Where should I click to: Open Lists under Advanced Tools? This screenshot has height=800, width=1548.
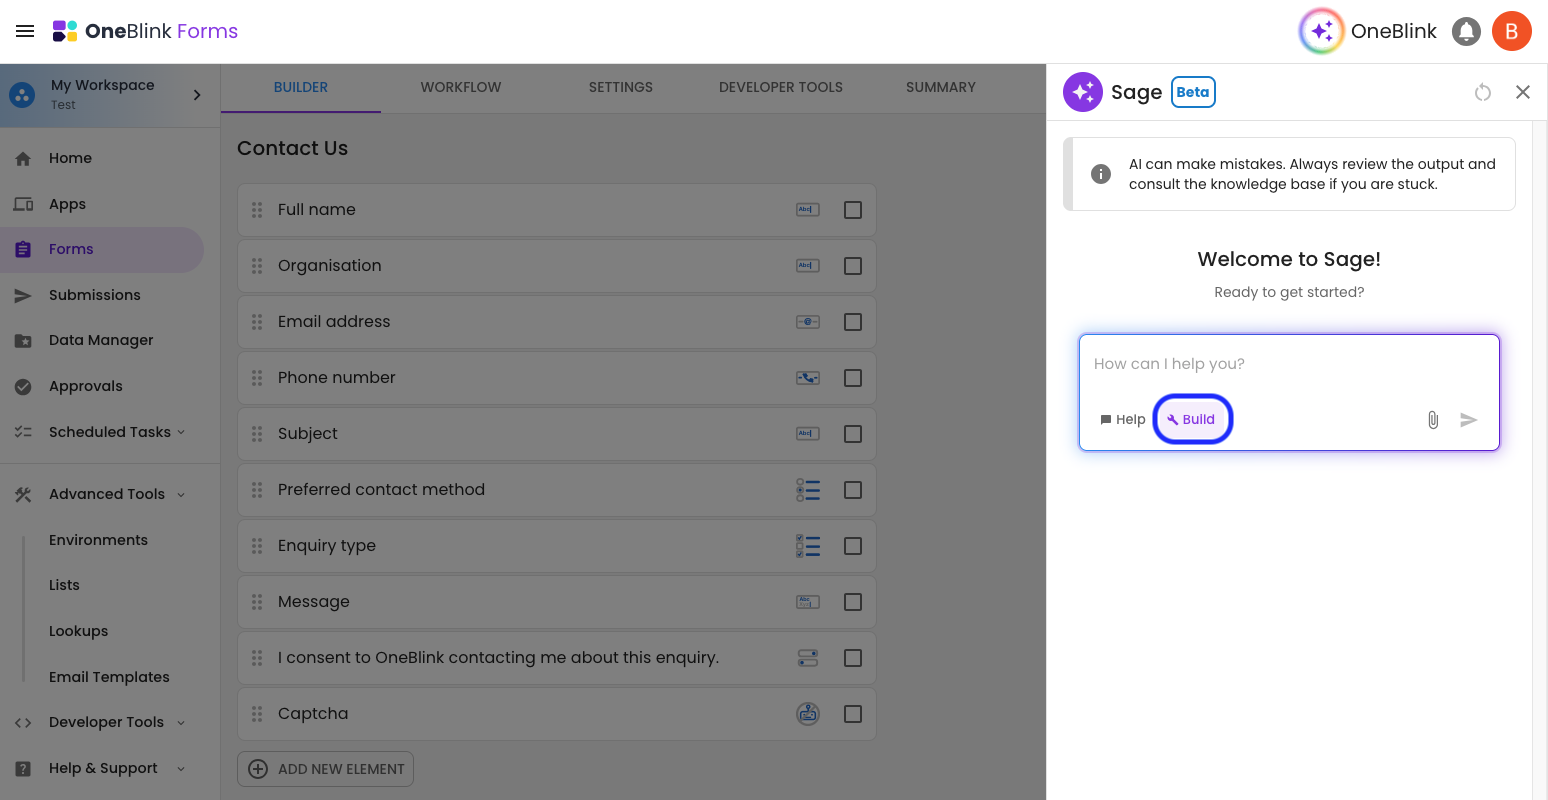[x=64, y=585]
